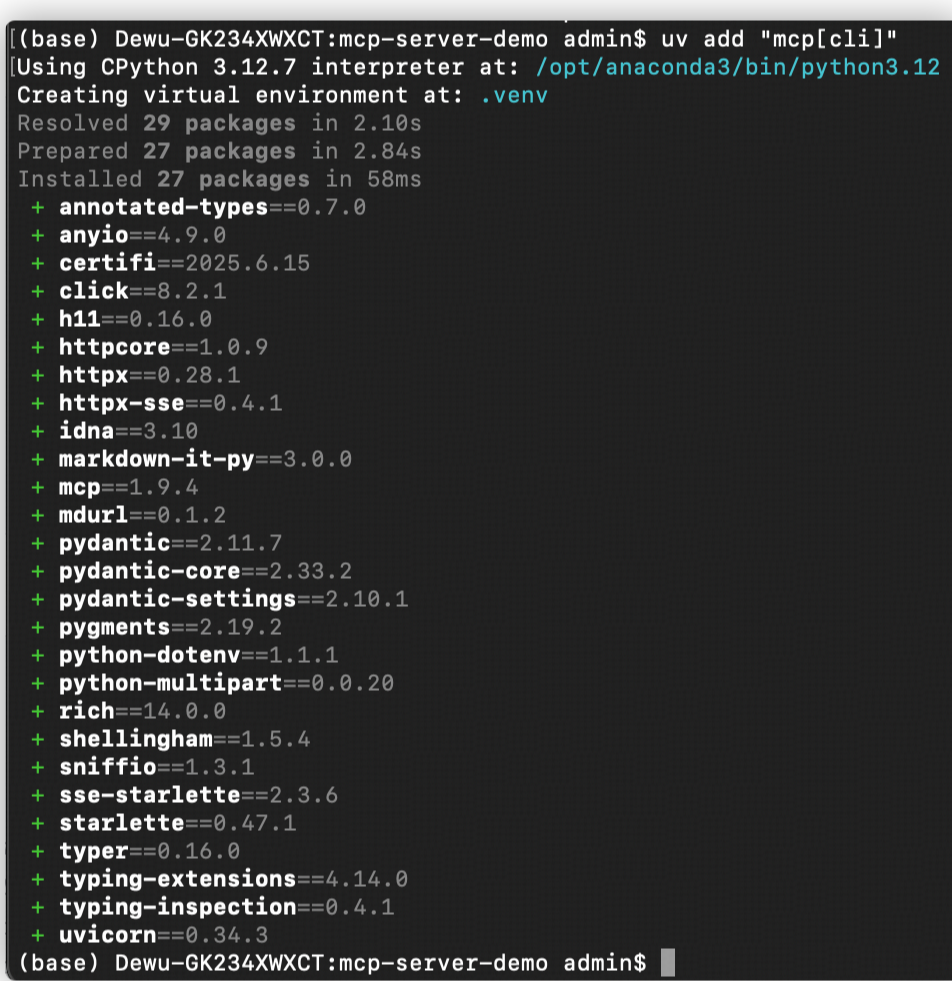Click the python-multipart package name
The width and height of the screenshot is (952, 981).
click(170, 684)
